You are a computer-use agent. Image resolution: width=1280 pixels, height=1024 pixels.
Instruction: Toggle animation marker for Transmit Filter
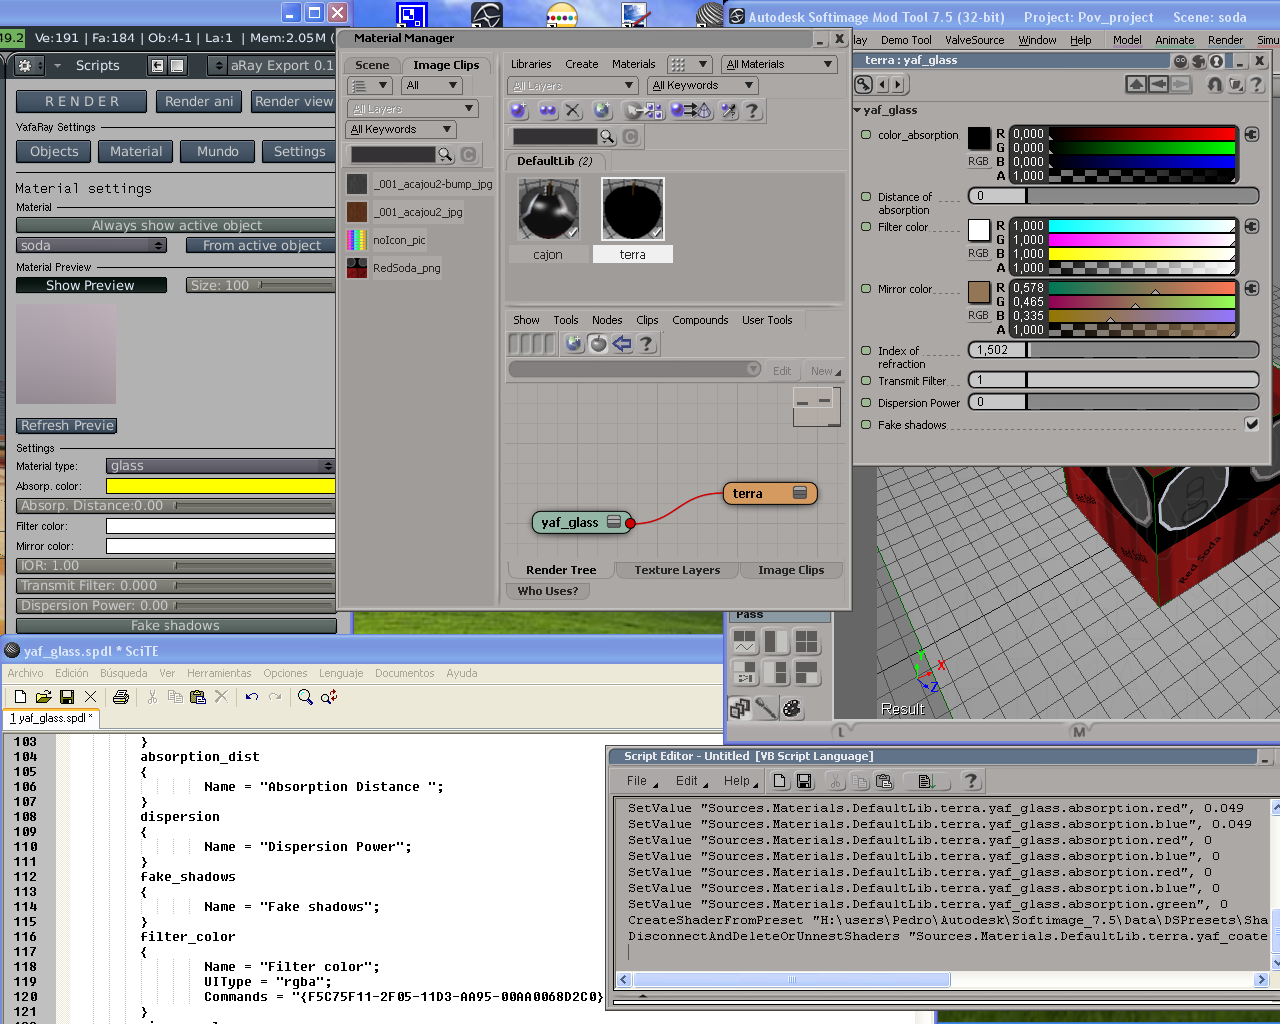(x=866, y=381)
